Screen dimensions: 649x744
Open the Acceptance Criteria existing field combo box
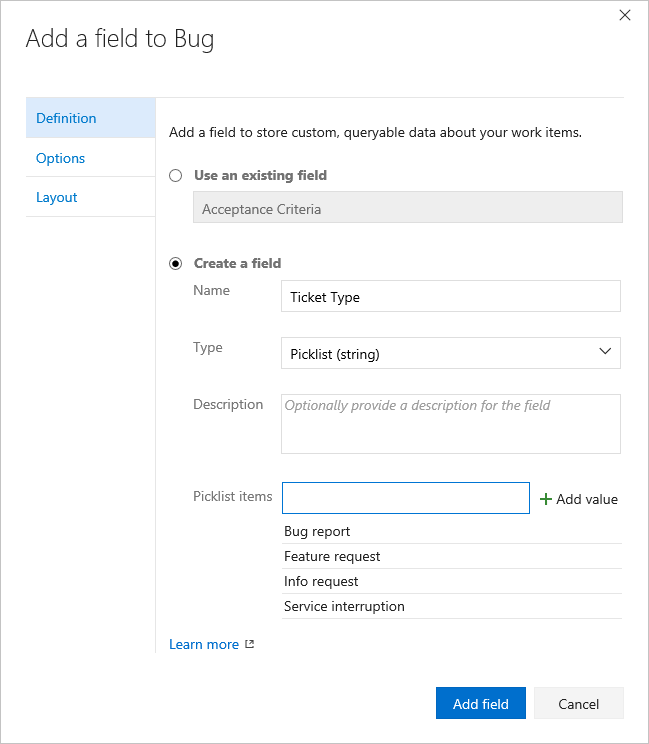(407, 207)
